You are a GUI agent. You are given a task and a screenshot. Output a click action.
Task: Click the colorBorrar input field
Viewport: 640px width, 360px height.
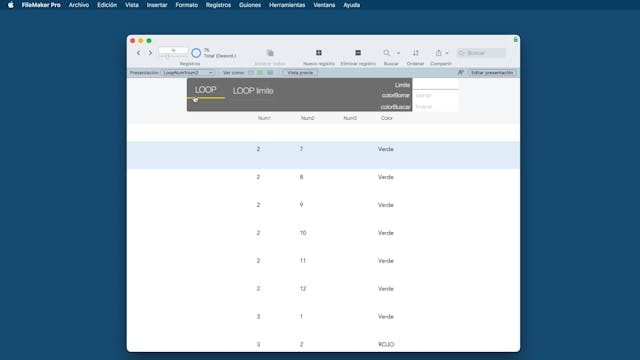coord(436,95)
